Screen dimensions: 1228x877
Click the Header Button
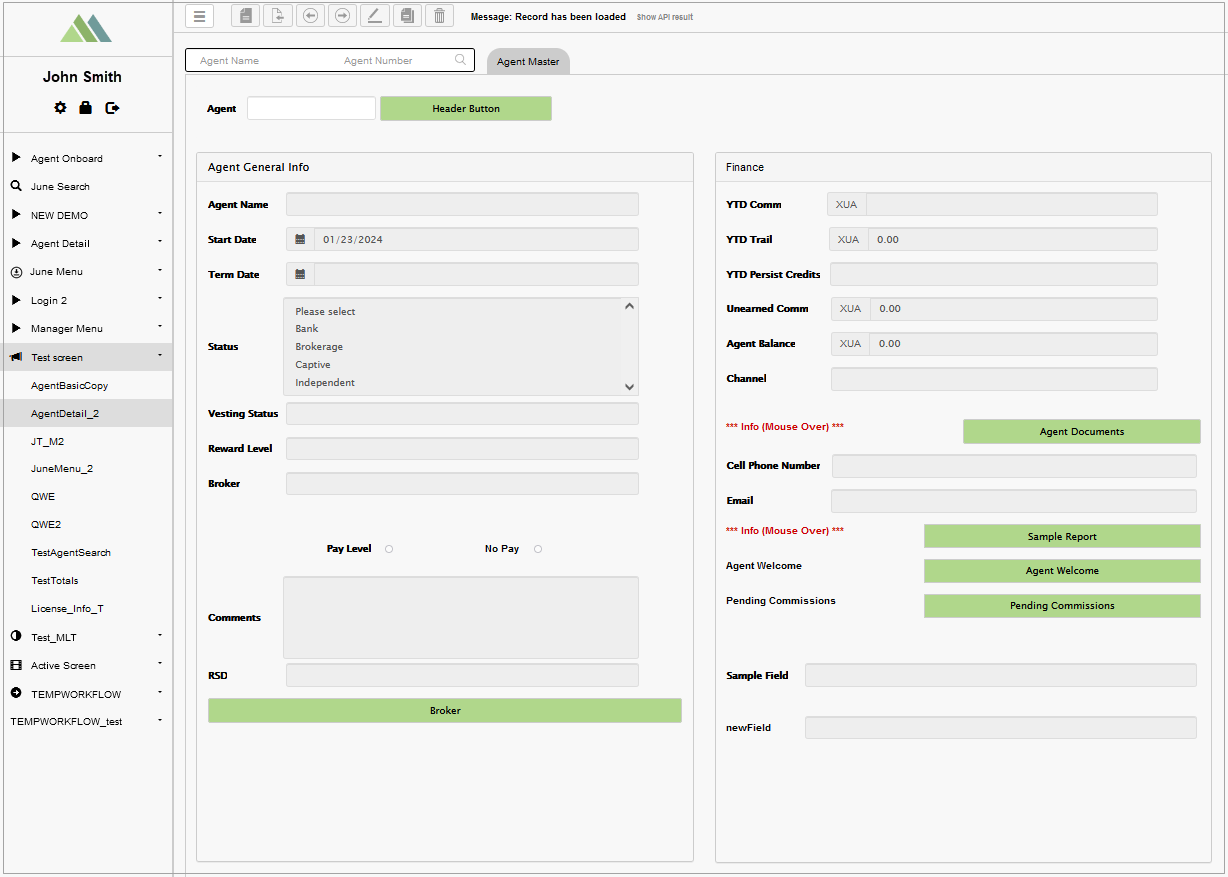[466, 108]
